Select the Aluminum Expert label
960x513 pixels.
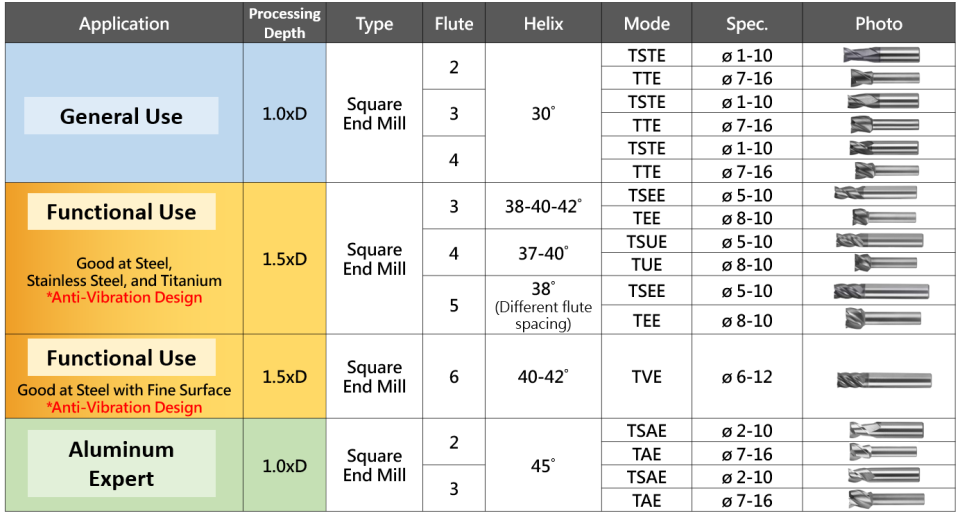(121, 464)
